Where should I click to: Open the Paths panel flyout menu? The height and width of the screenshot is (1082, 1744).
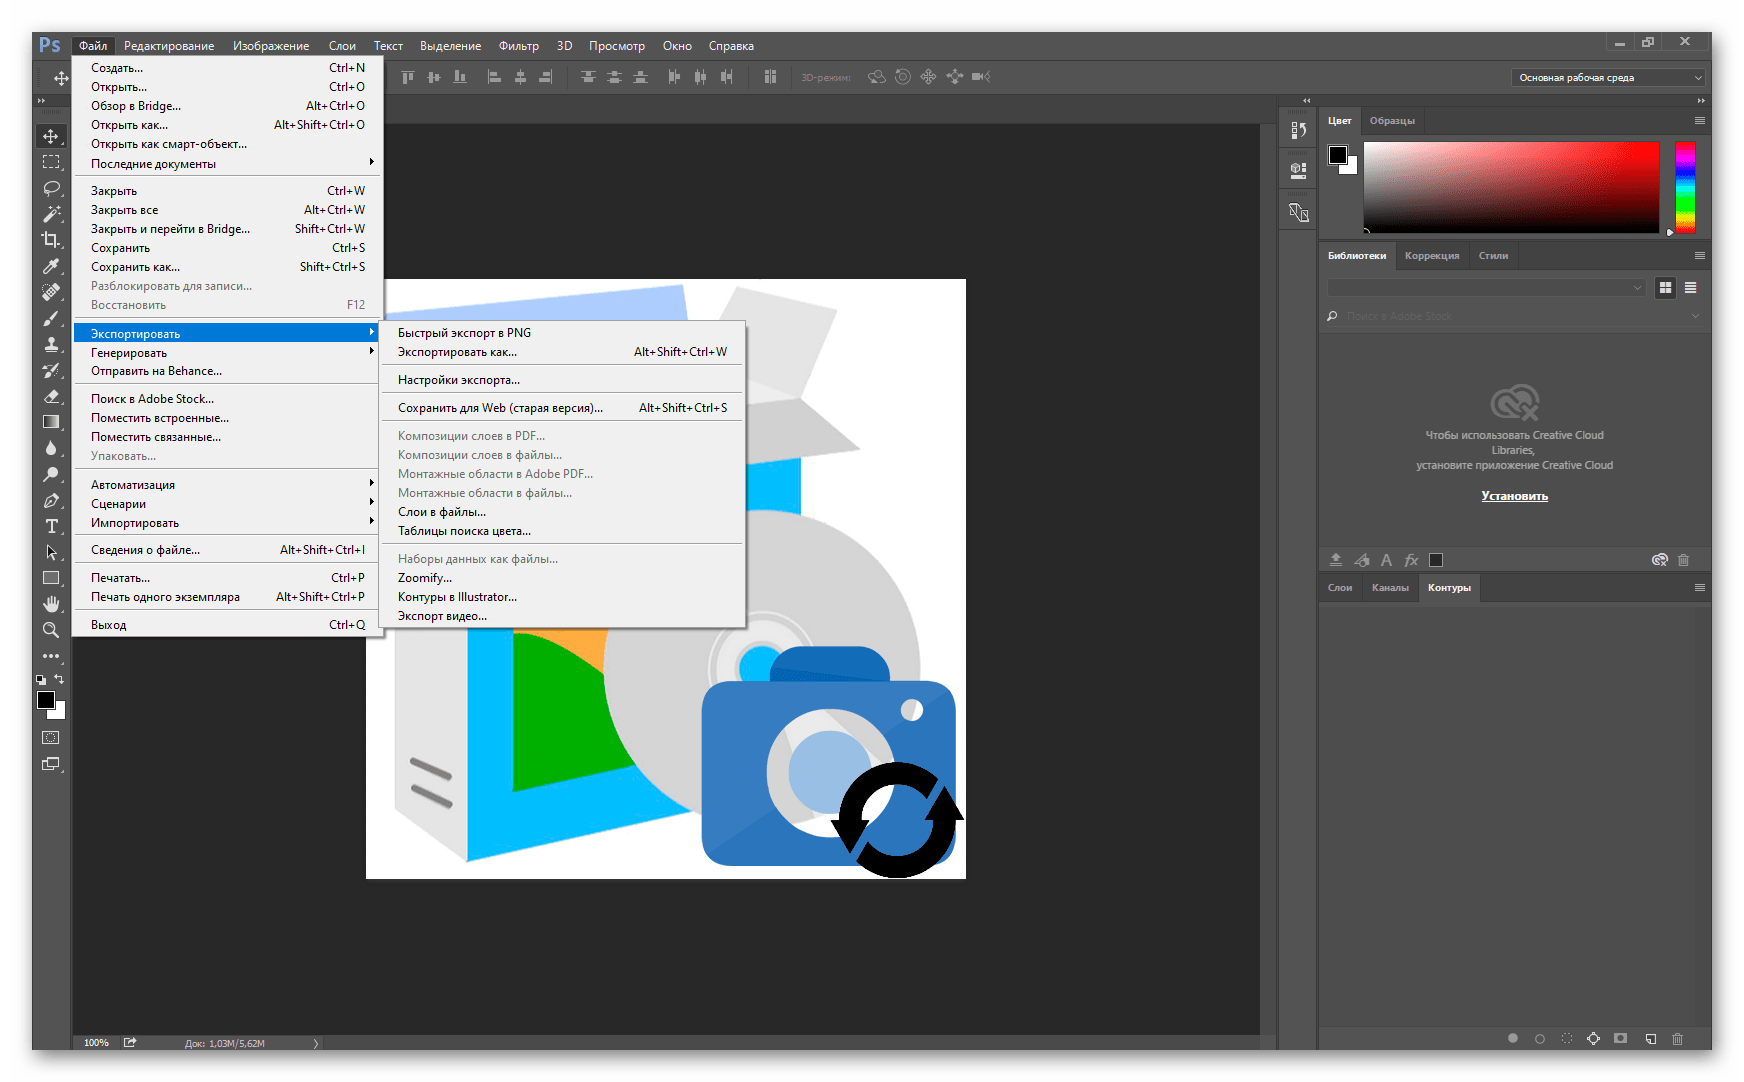[1699, 587]
